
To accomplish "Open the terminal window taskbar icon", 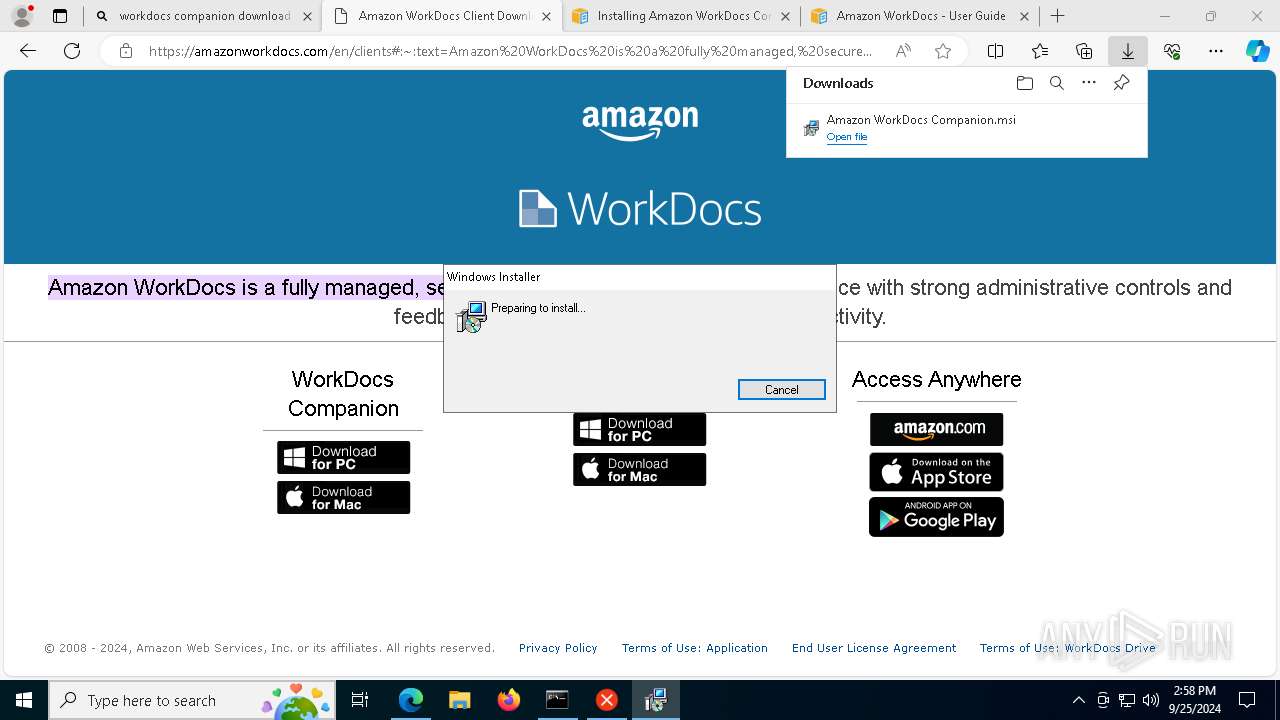I will coord(557,700).
